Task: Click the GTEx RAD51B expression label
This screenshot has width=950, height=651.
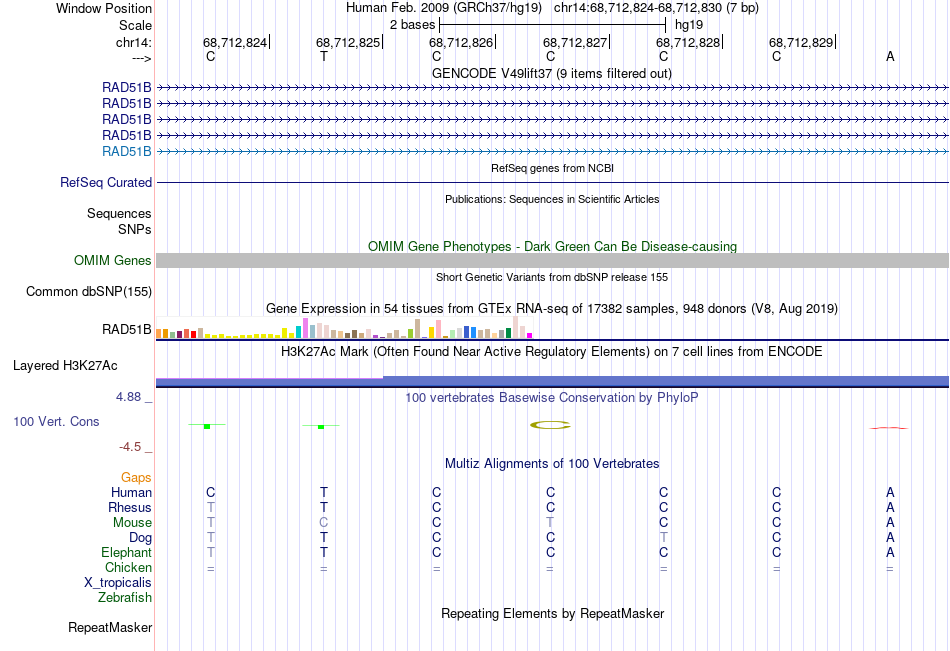Action: point(127,330)
